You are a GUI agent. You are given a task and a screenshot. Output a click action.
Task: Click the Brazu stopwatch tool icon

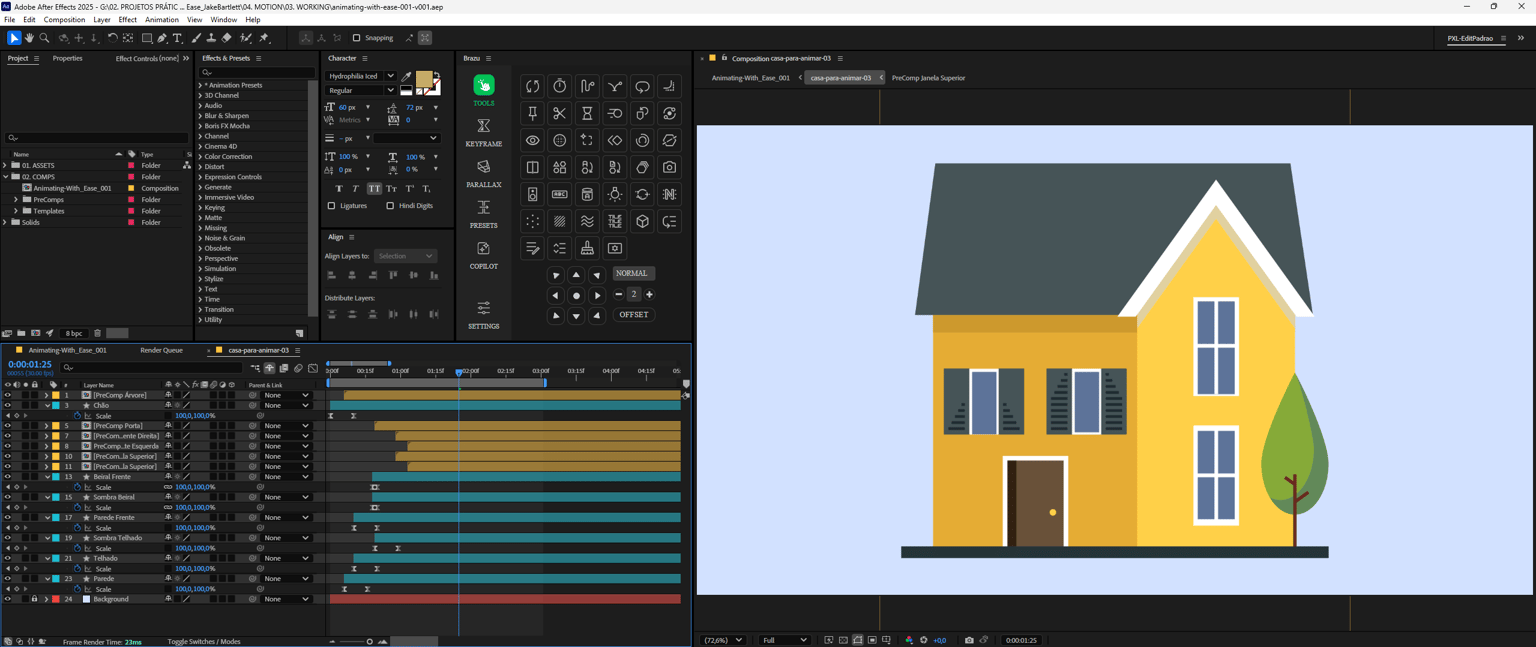tap(560, 86)
